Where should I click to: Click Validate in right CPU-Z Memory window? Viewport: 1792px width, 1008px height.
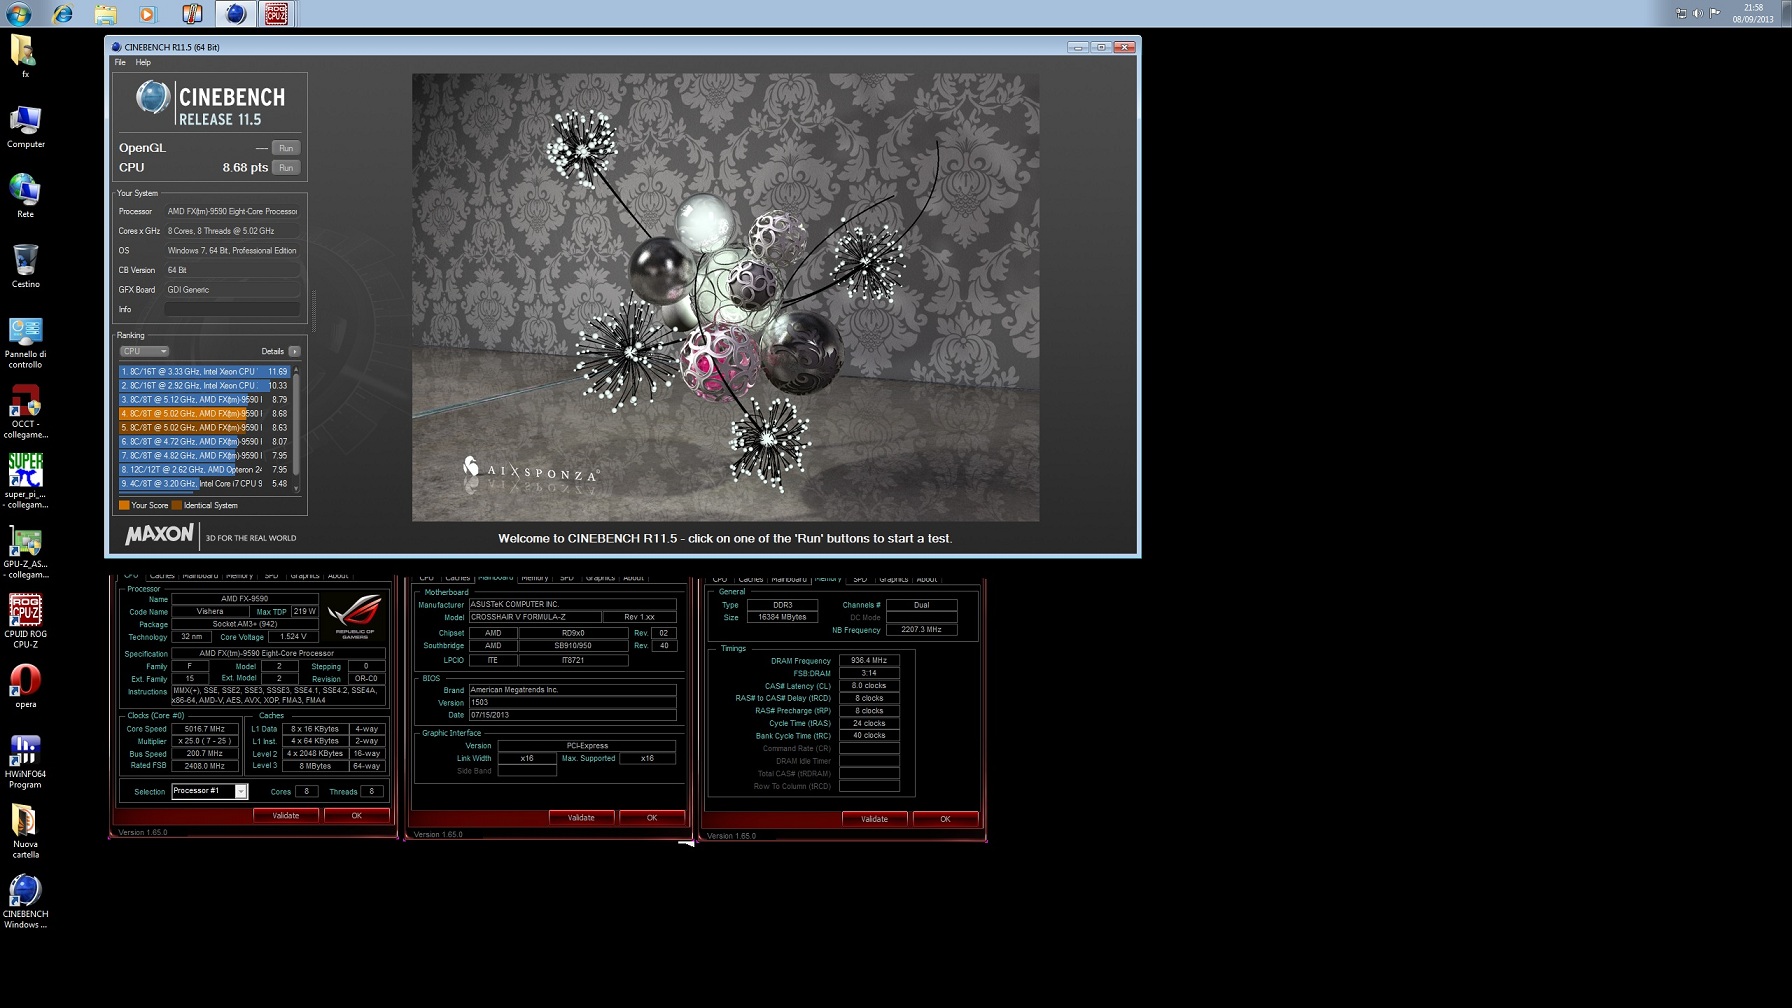[874, 819]
